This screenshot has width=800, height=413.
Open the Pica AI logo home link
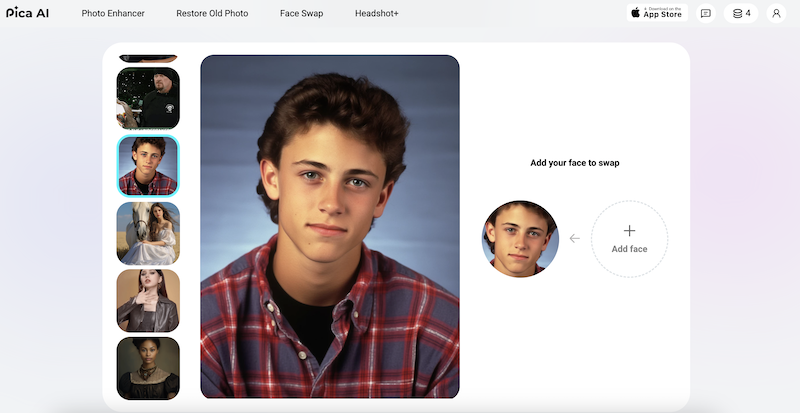[x=28, y=13]
